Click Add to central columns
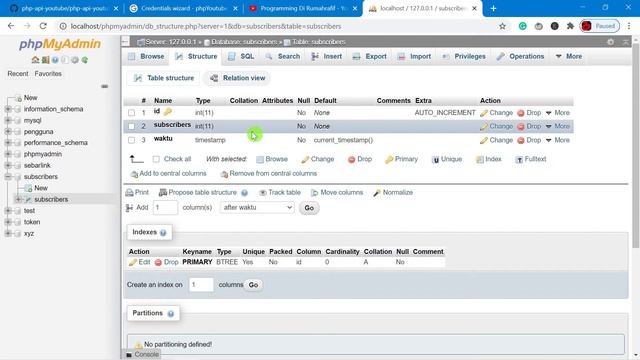Screen dimensions: 640x360 [x=168, y=174]
